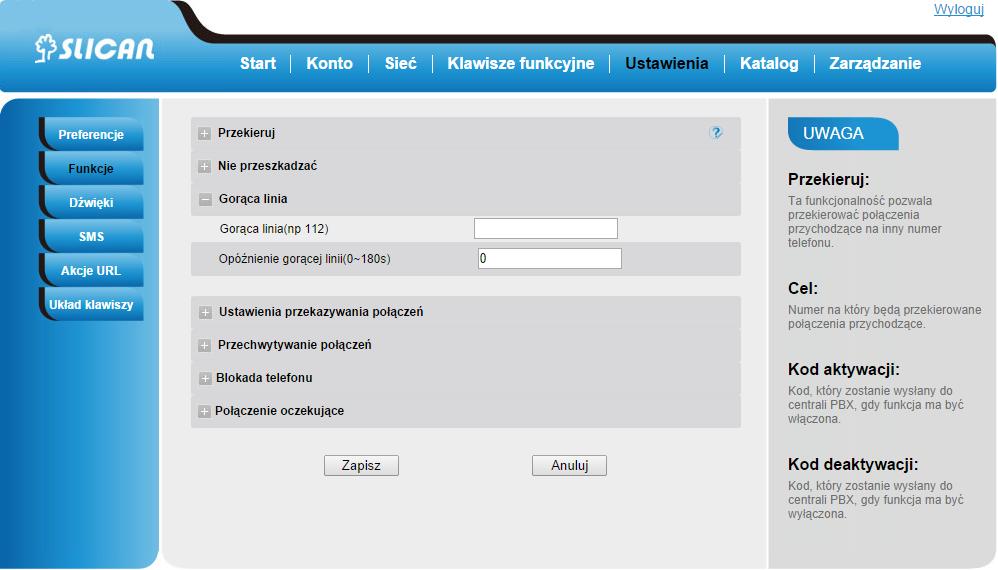
Task: Expand the Połączenie oczekujące section
Action: (204, 412)
